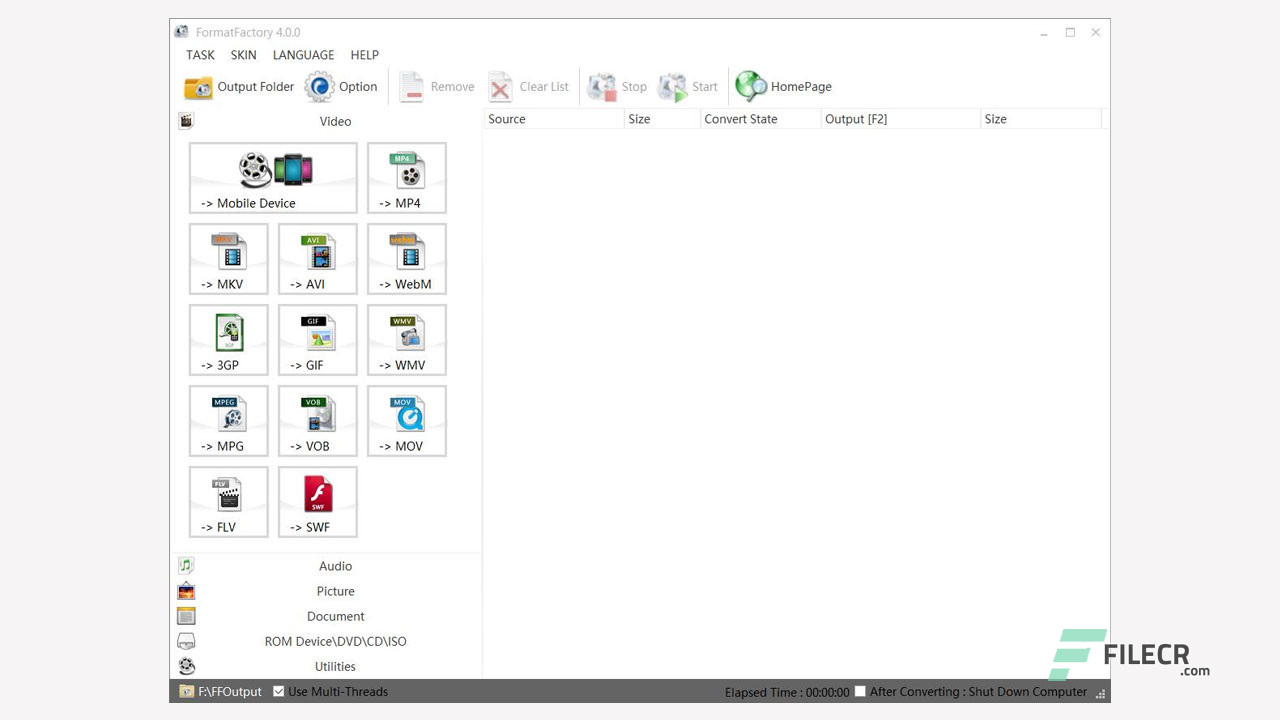Screen dimensions: 1280x720
Task: Expand the Picture category section
Action: (329, 591)
